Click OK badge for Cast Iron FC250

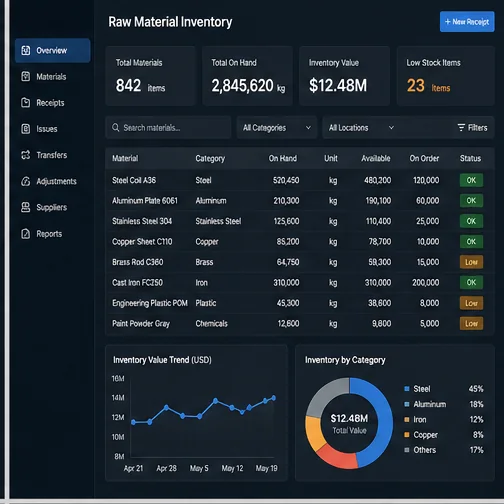[471, 283]
